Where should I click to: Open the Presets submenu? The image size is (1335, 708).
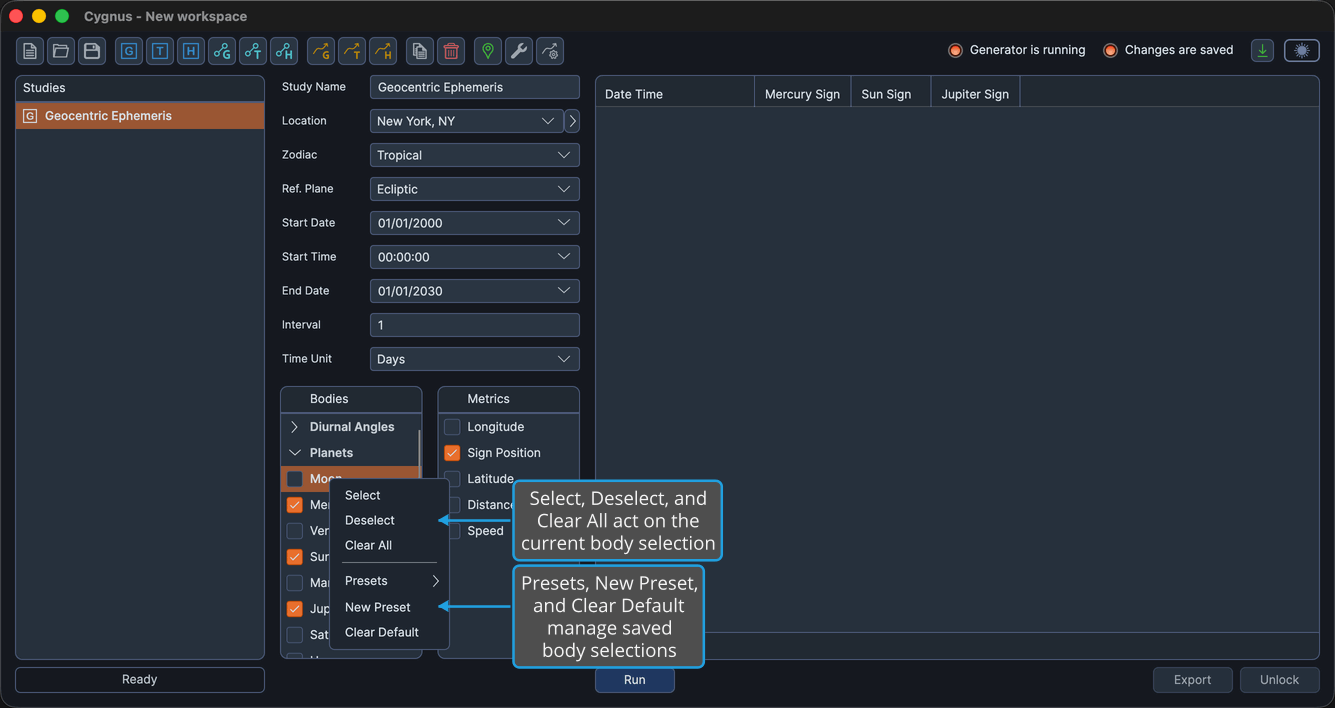(389, 581)
